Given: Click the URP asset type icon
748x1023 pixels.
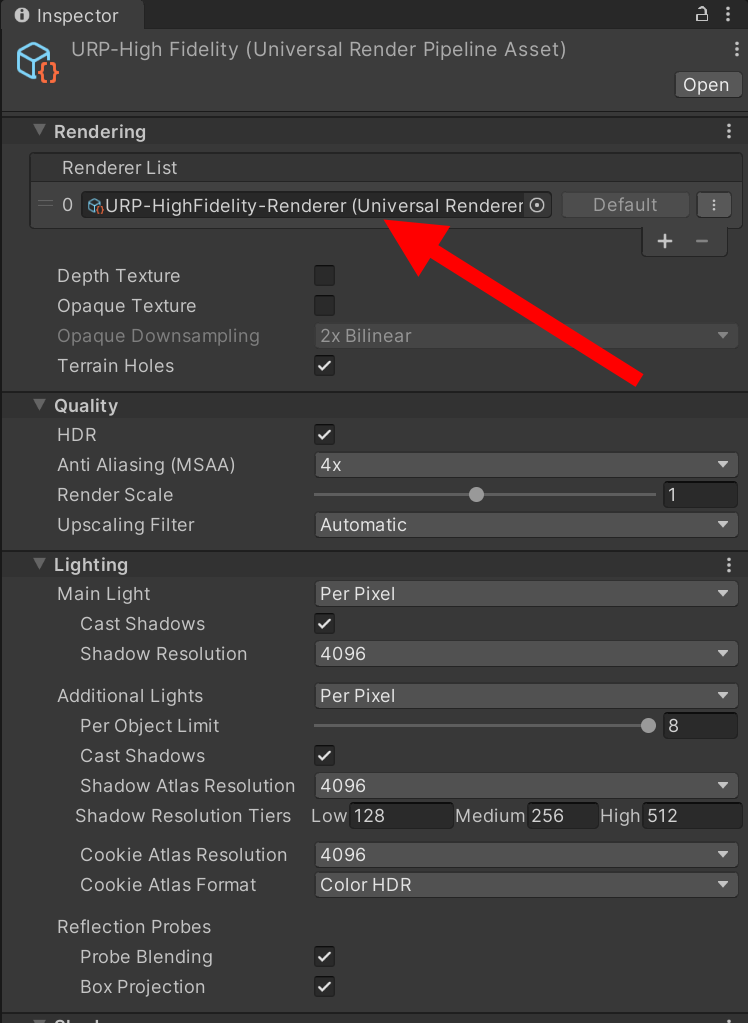Looking at the screenshot, I should coord(37,63).
